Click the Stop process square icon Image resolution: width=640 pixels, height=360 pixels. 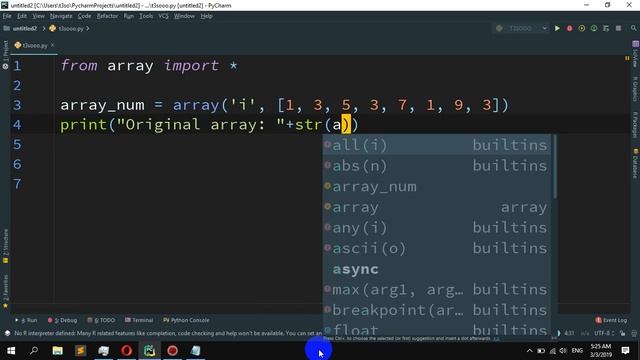pyautogui.click(x=618, y=29)
